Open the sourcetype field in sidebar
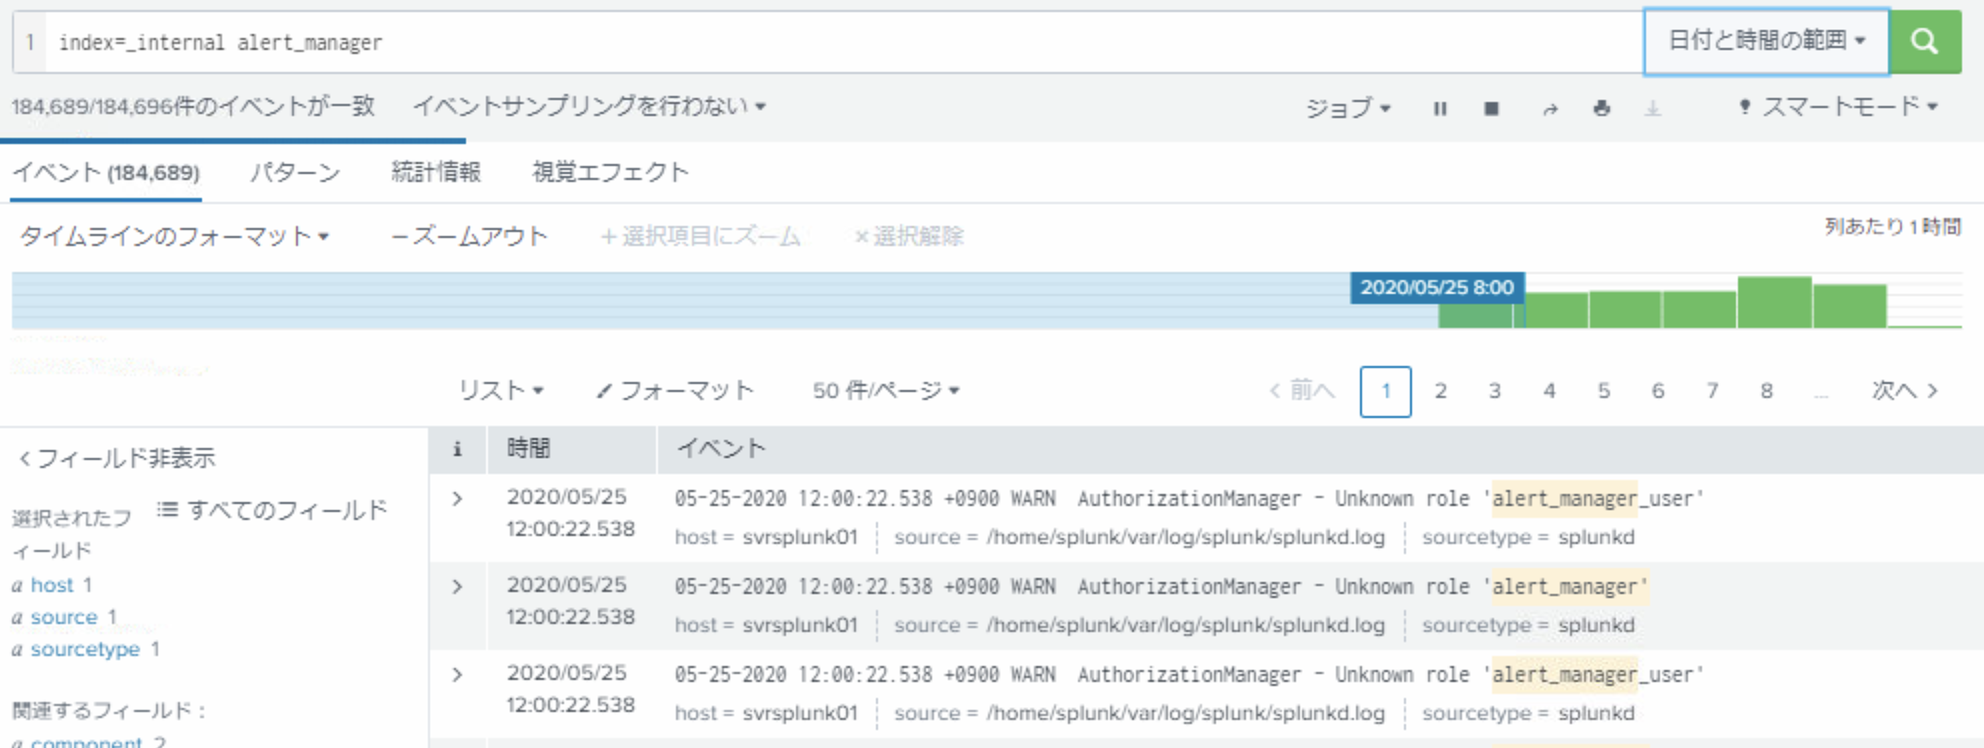Image resolution: width=1984 pixels, height=748 pixels. click(85, 650)
